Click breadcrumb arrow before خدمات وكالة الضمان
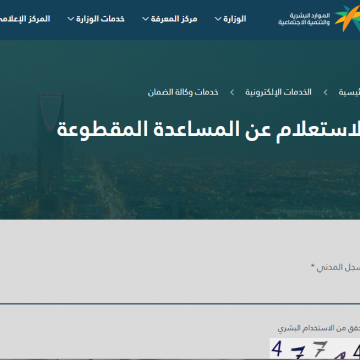Viewport: 360px width, 360px height. pyautogui.click(x=232, y=92)
